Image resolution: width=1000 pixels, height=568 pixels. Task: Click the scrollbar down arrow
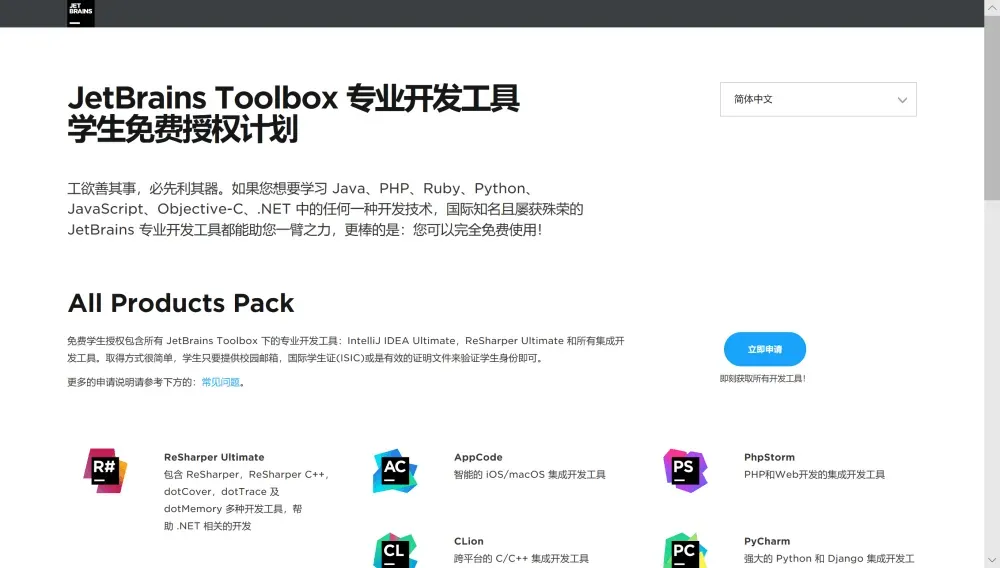point(992,560)
